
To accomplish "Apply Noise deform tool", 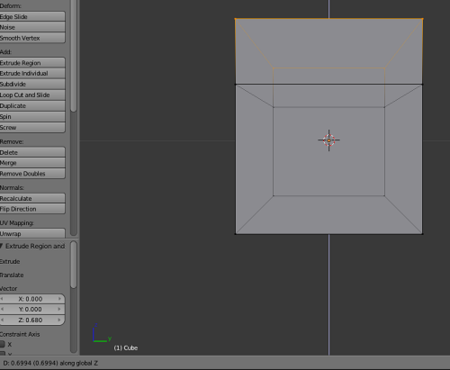I will [32, 27].
